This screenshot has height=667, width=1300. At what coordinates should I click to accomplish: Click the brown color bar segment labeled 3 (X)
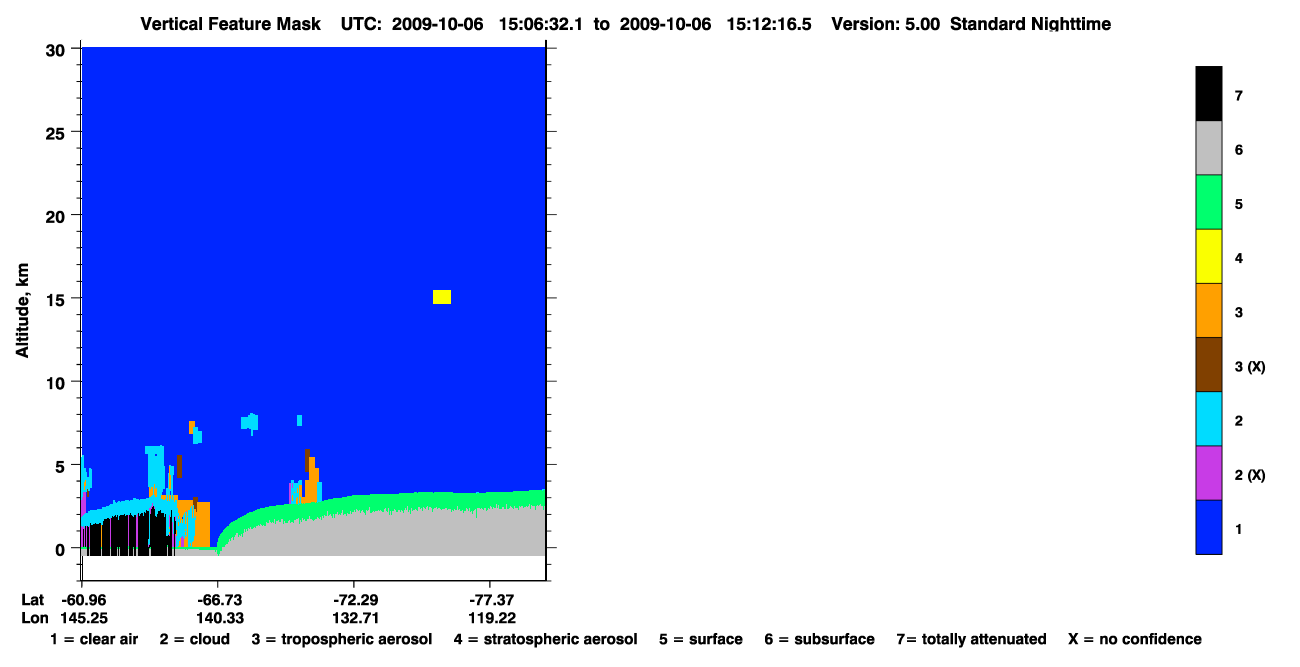(x=1208, y=364)
